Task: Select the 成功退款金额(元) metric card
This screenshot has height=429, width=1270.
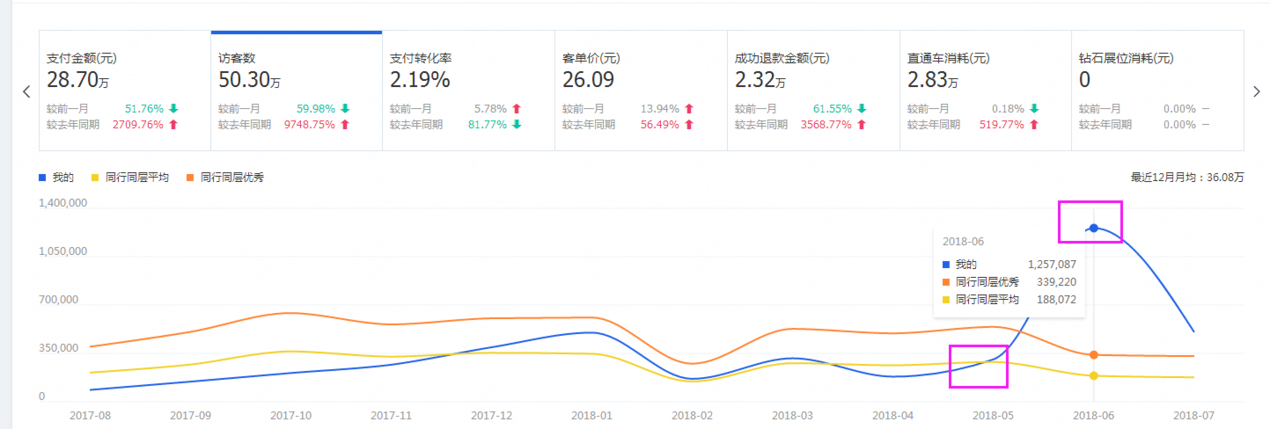Action: pos(813,91)
